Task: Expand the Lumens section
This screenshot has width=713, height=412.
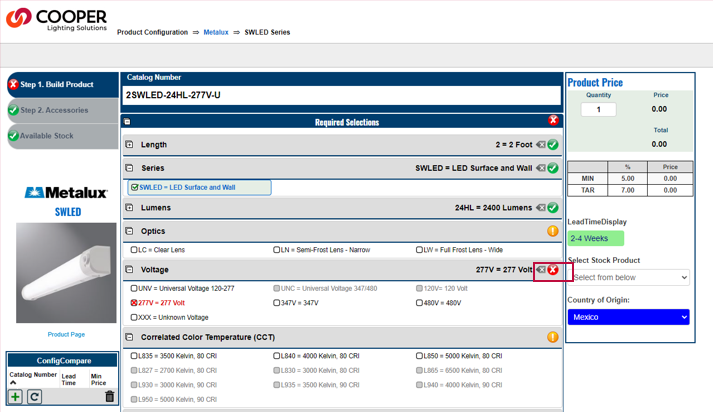Action: tap(129, 207)
